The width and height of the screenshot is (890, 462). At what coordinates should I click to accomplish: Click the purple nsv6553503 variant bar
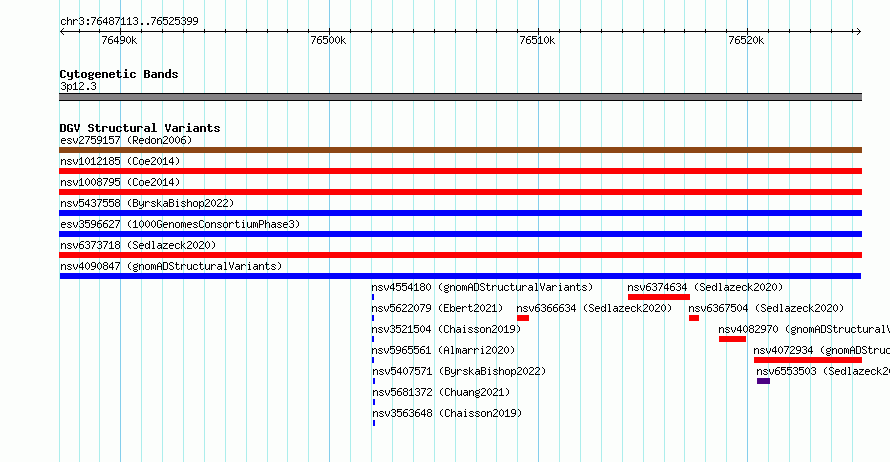763,381
